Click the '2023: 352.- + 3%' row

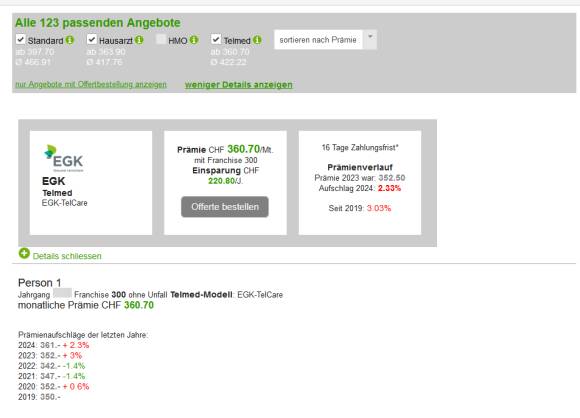pos(50,355)
